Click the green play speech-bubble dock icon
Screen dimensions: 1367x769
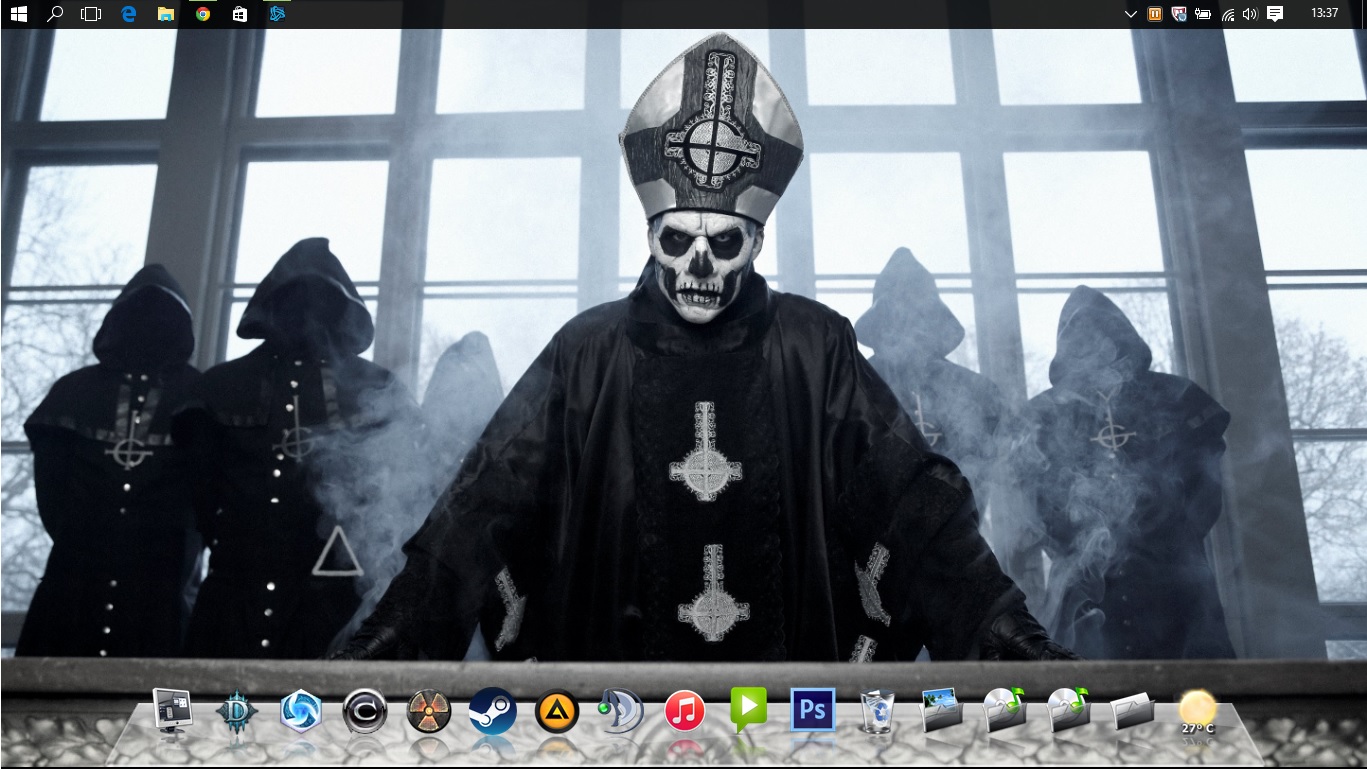pos(748,709)
